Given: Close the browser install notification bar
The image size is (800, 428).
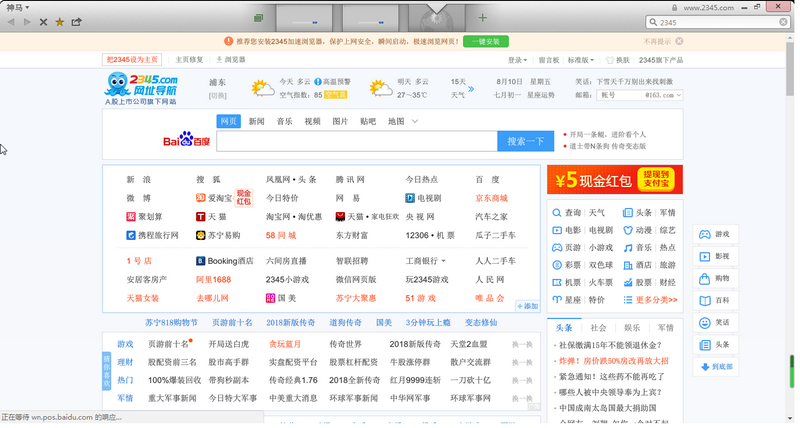Looking at the screenshot, I should point(680,41).
